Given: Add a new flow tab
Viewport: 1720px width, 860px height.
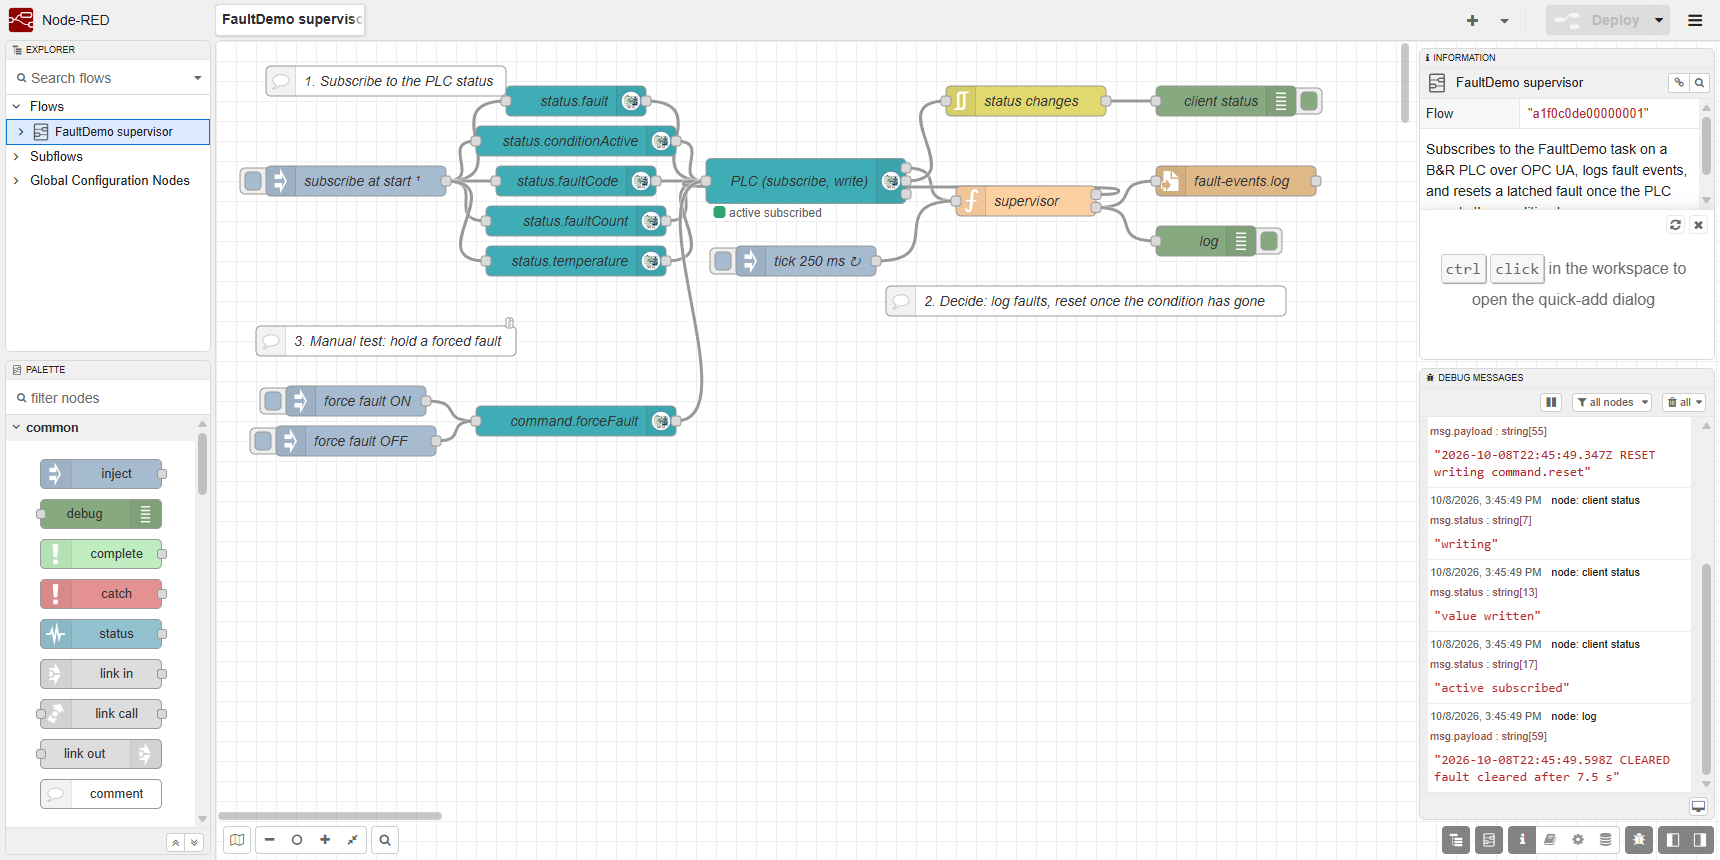Looking at the screenshot, I should [x=1472, y=20].
